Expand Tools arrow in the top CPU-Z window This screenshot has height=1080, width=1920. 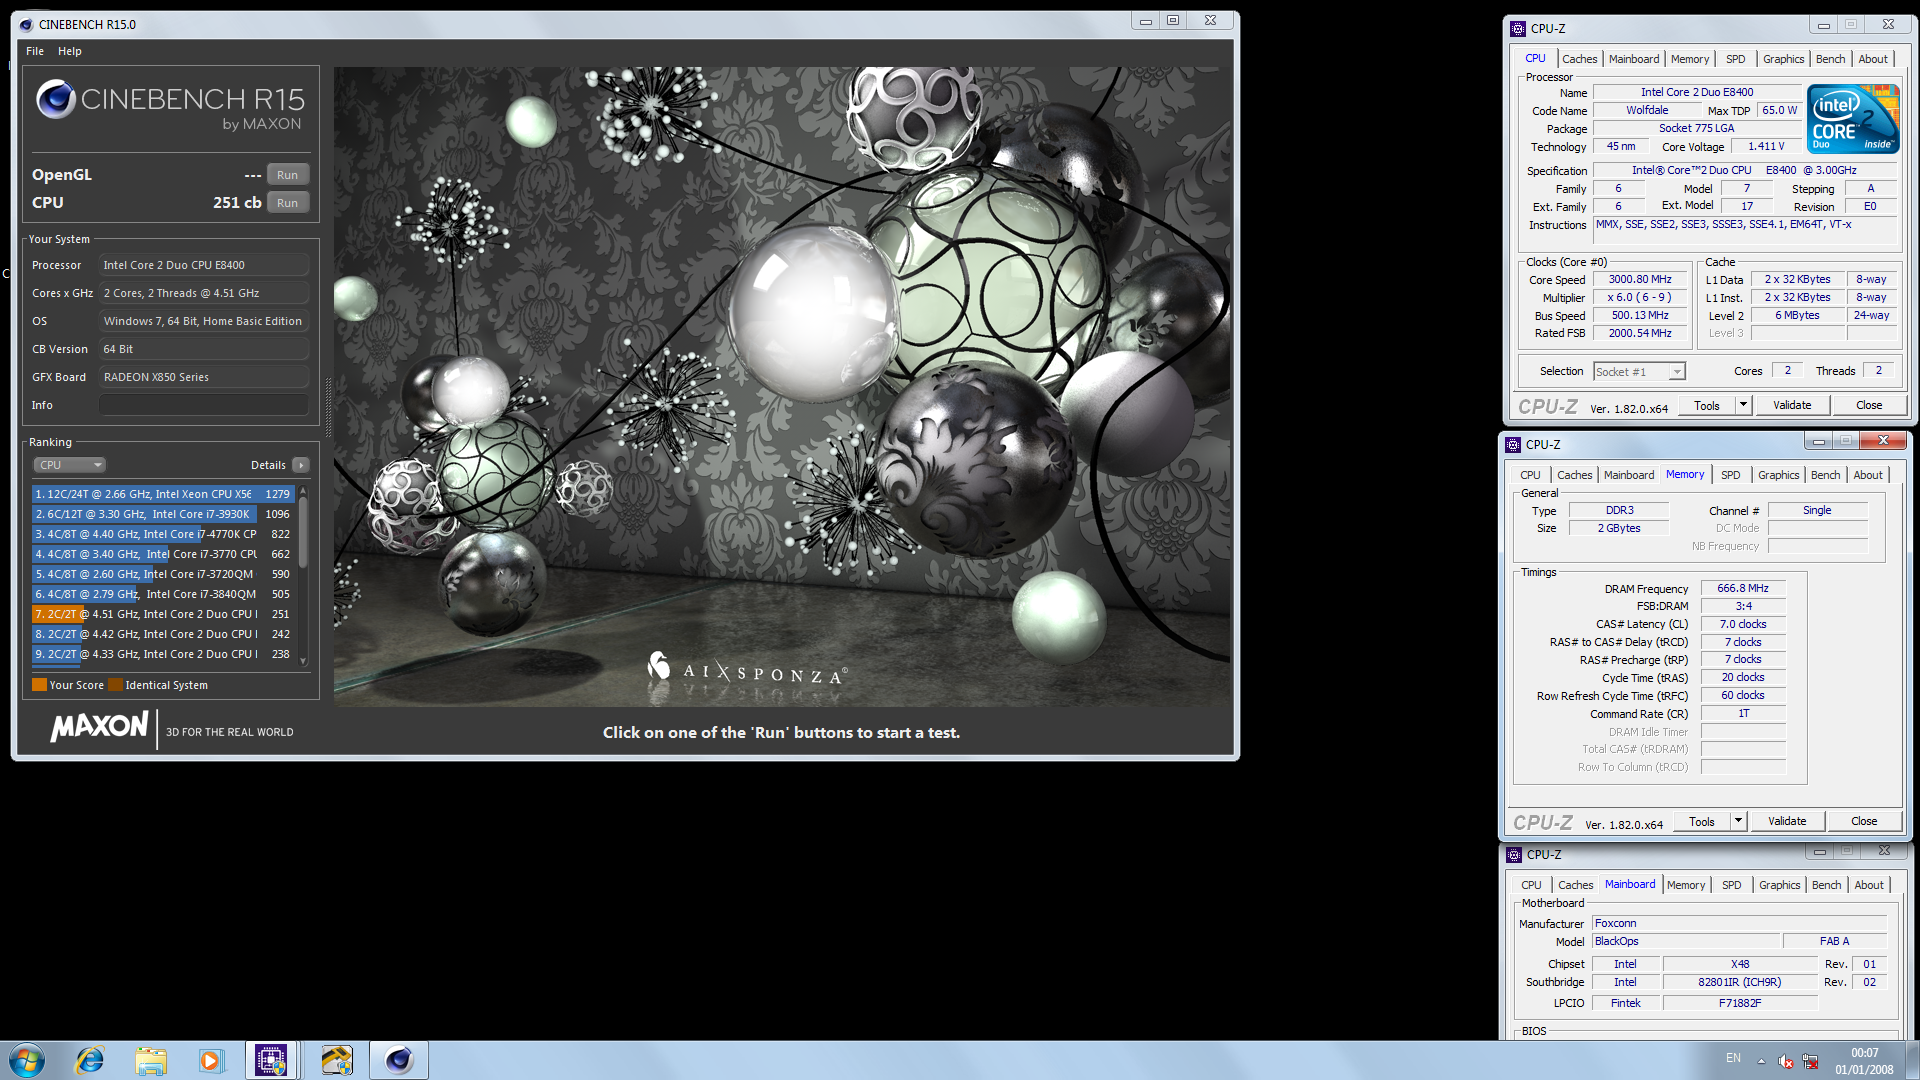[x=1743, y=405]
